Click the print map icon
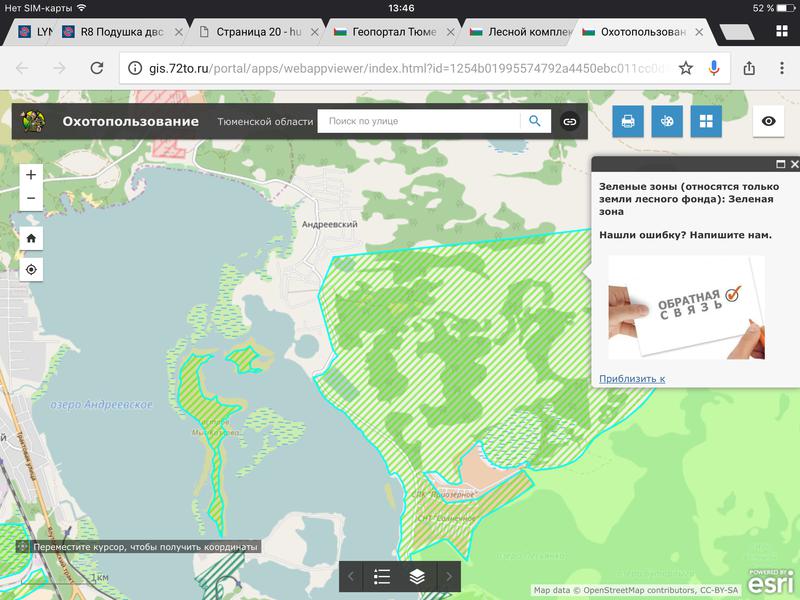 click(x=628, y=121)
